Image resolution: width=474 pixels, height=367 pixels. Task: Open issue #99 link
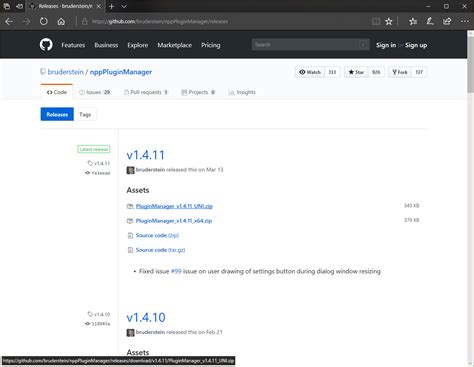176,271
